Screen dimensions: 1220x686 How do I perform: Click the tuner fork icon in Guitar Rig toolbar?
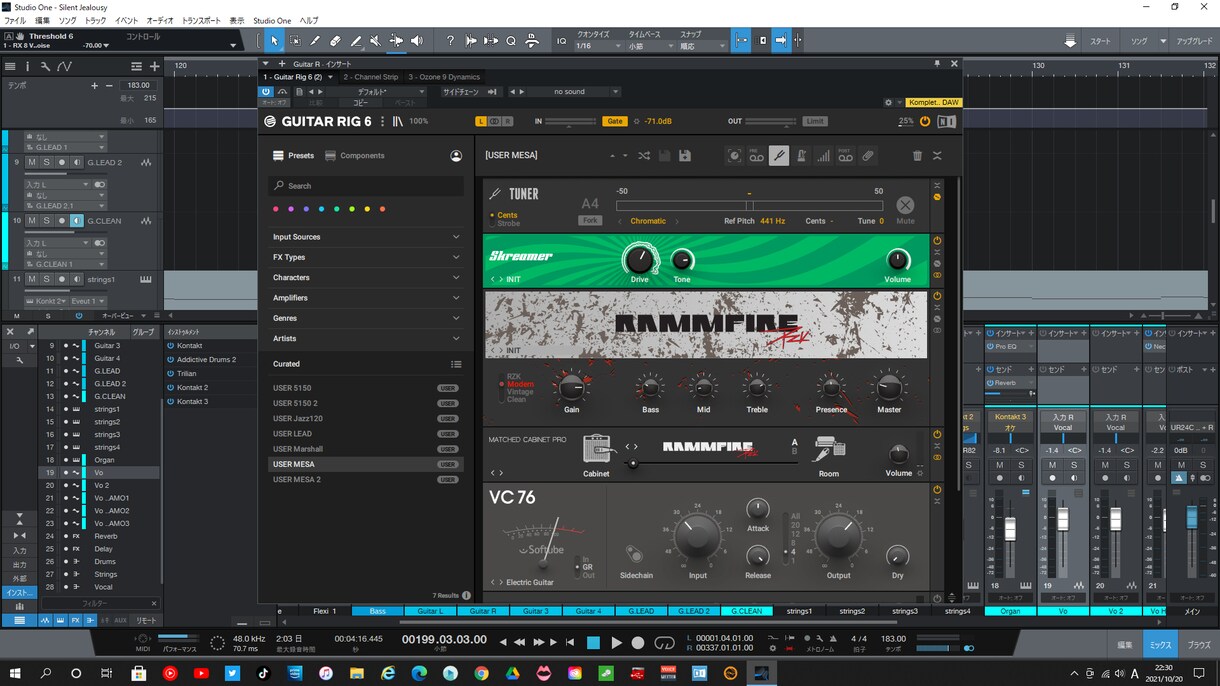tap(779, 156)
